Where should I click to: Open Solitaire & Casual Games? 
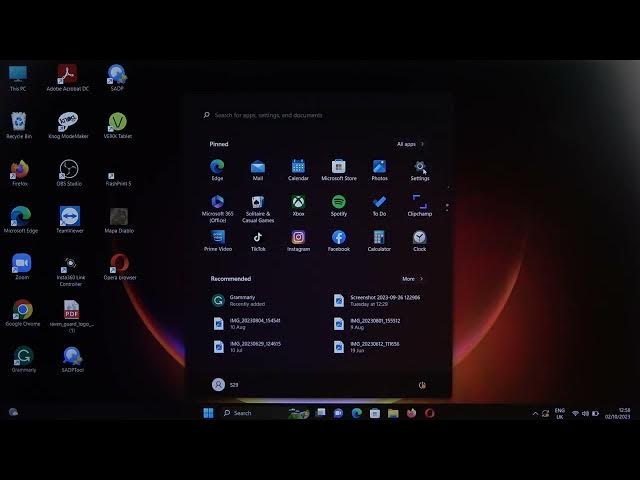pyautogui.click(x=258, y=209)
